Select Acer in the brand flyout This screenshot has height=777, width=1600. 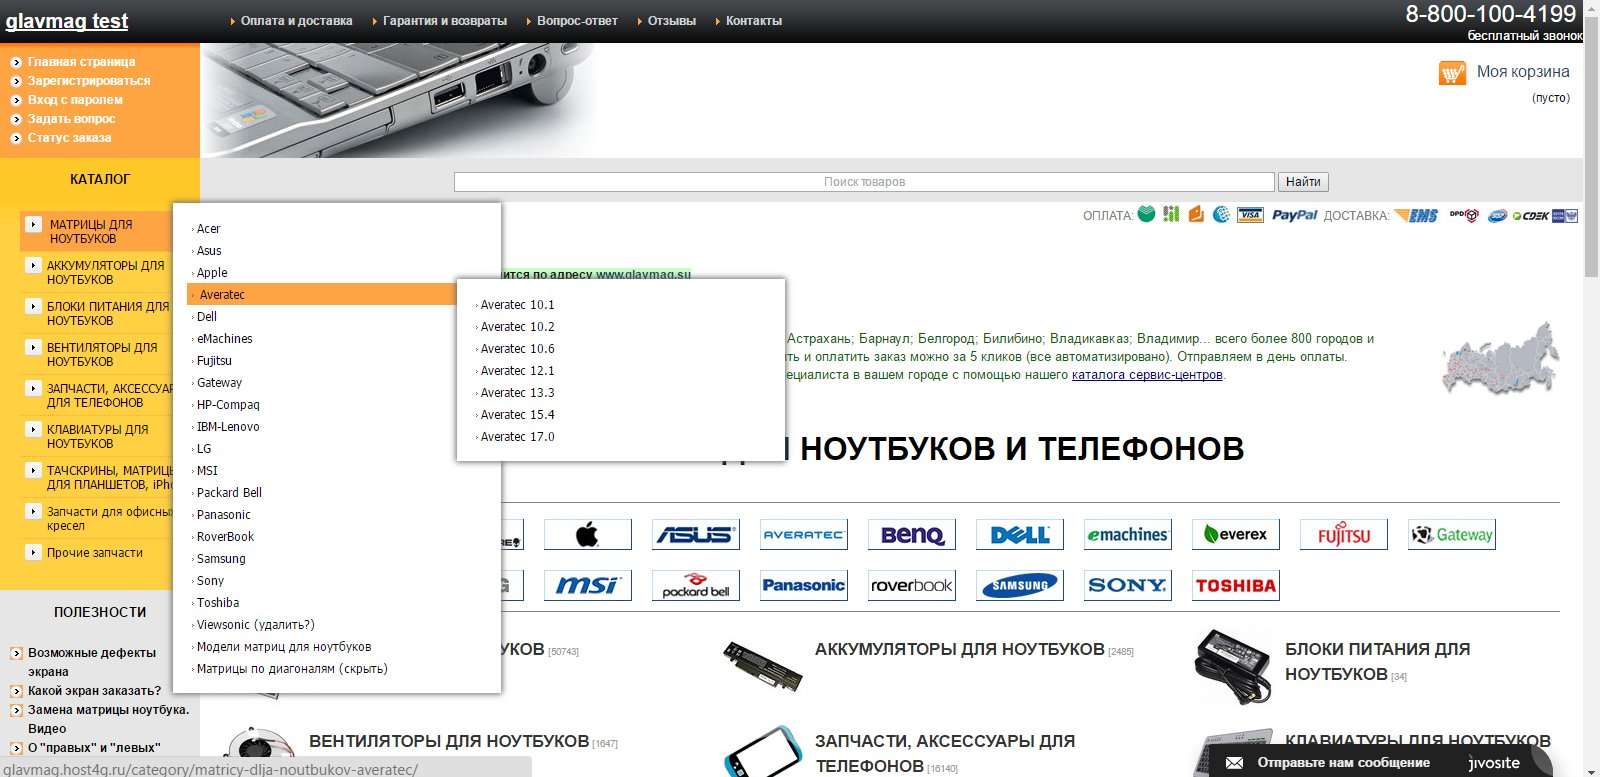click(x=208, y=229)
